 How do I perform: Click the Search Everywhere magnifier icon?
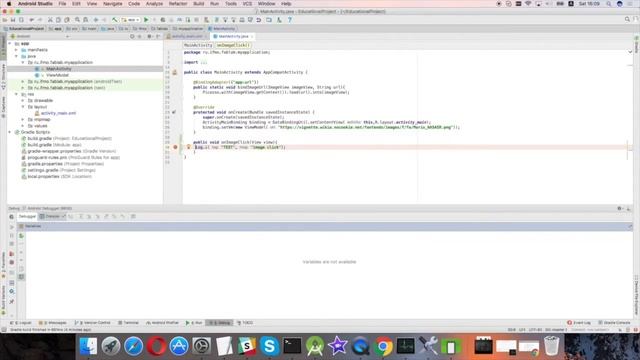(x=627, y=19)
